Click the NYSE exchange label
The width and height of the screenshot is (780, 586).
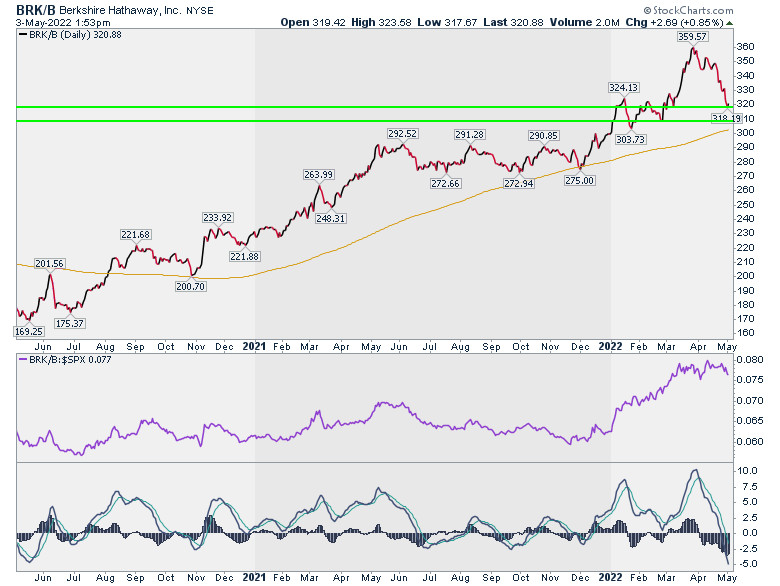pos(199,10)
